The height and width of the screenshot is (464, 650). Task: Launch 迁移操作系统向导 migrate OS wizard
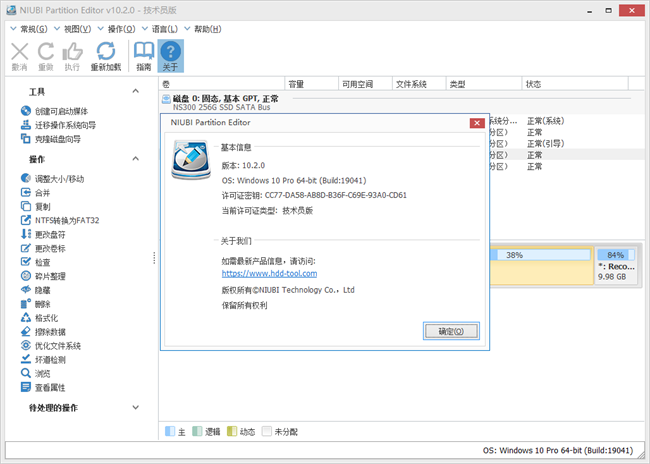pos(58,125)
